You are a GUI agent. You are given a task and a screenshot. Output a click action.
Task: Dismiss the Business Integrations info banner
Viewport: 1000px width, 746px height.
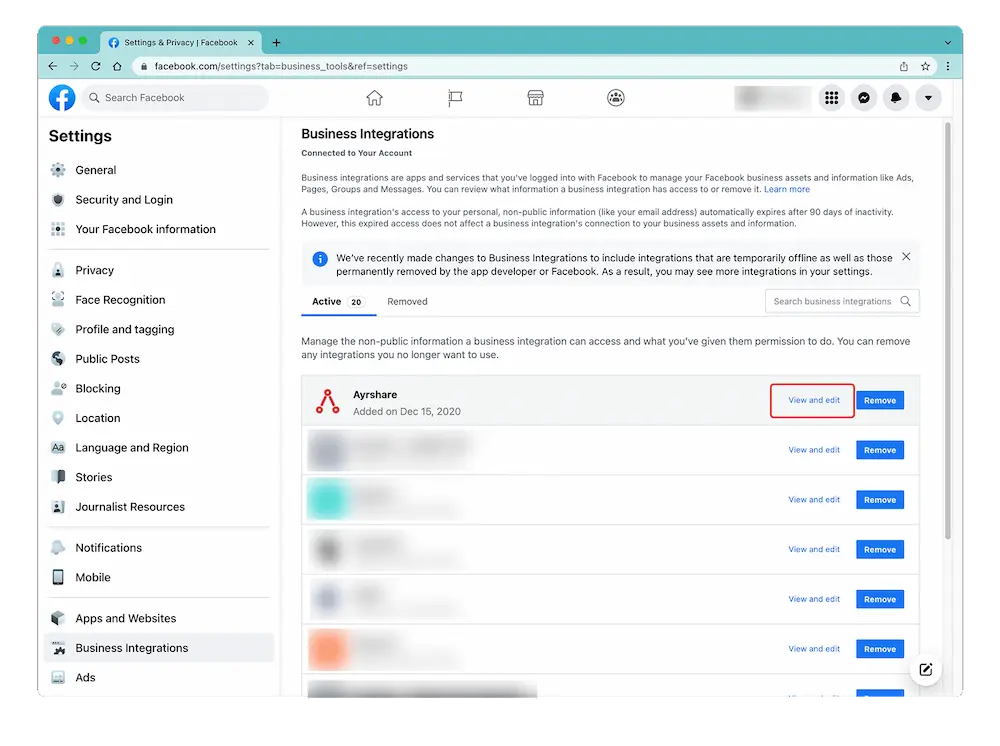[x=906, y=257]
